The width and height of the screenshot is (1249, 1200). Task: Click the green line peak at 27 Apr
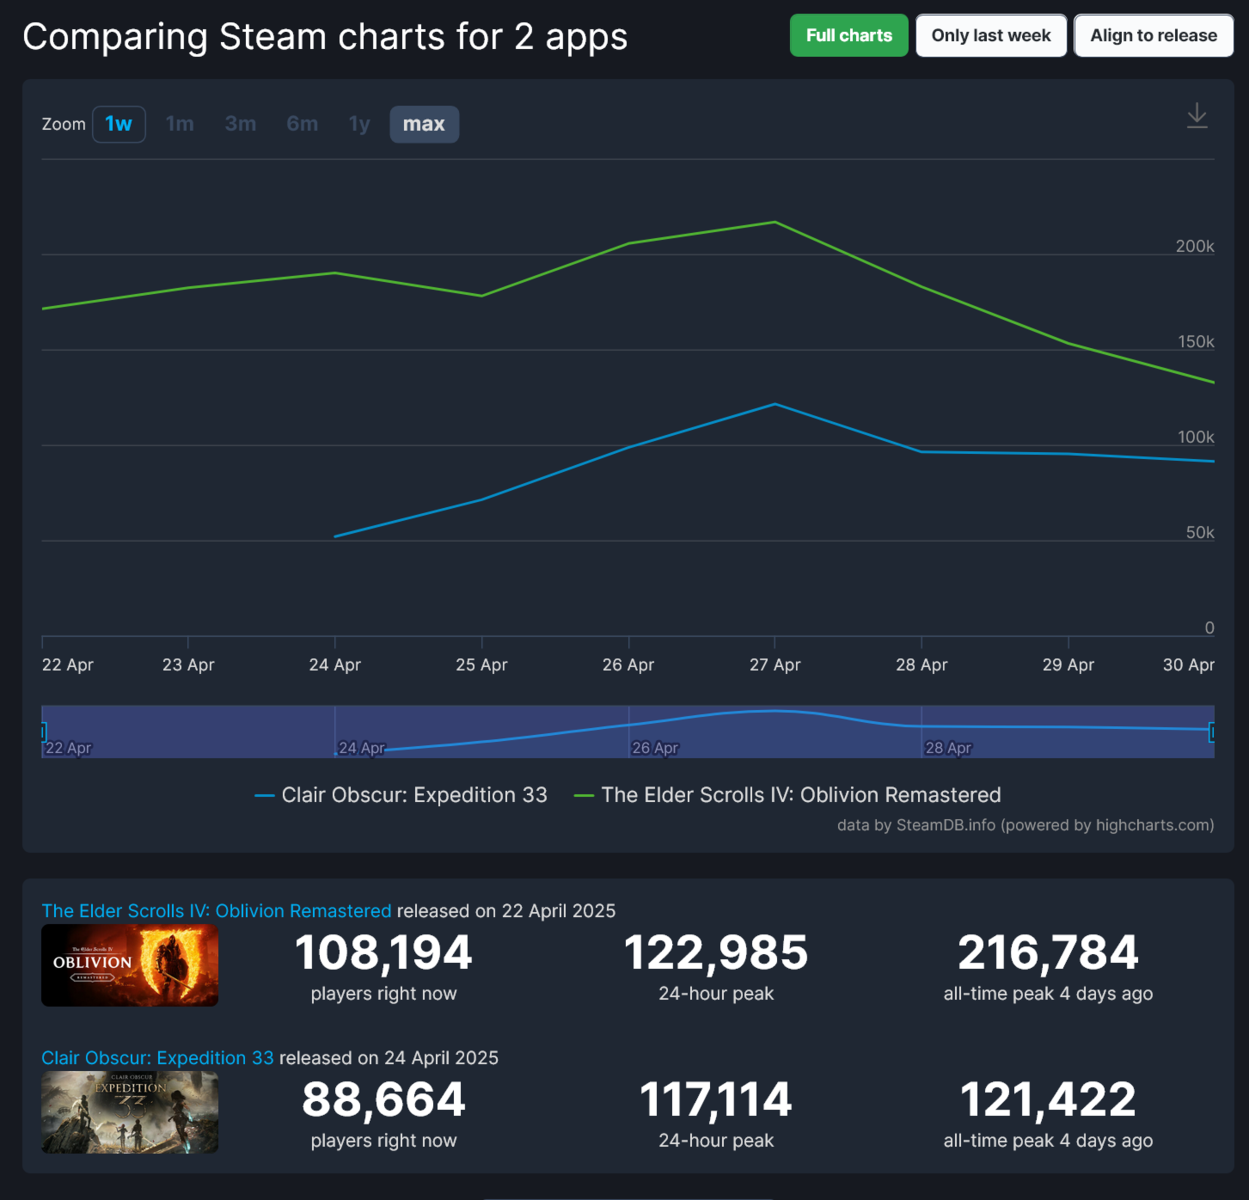click(775, 222)
